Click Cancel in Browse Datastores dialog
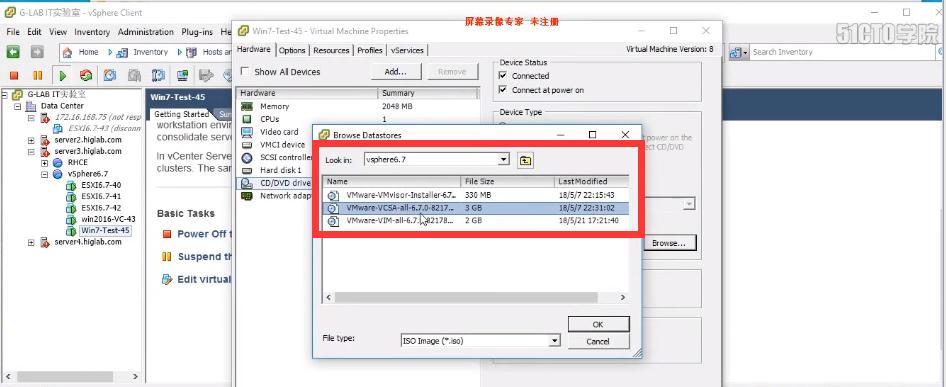The image size is (946, 387). (598, 341)
